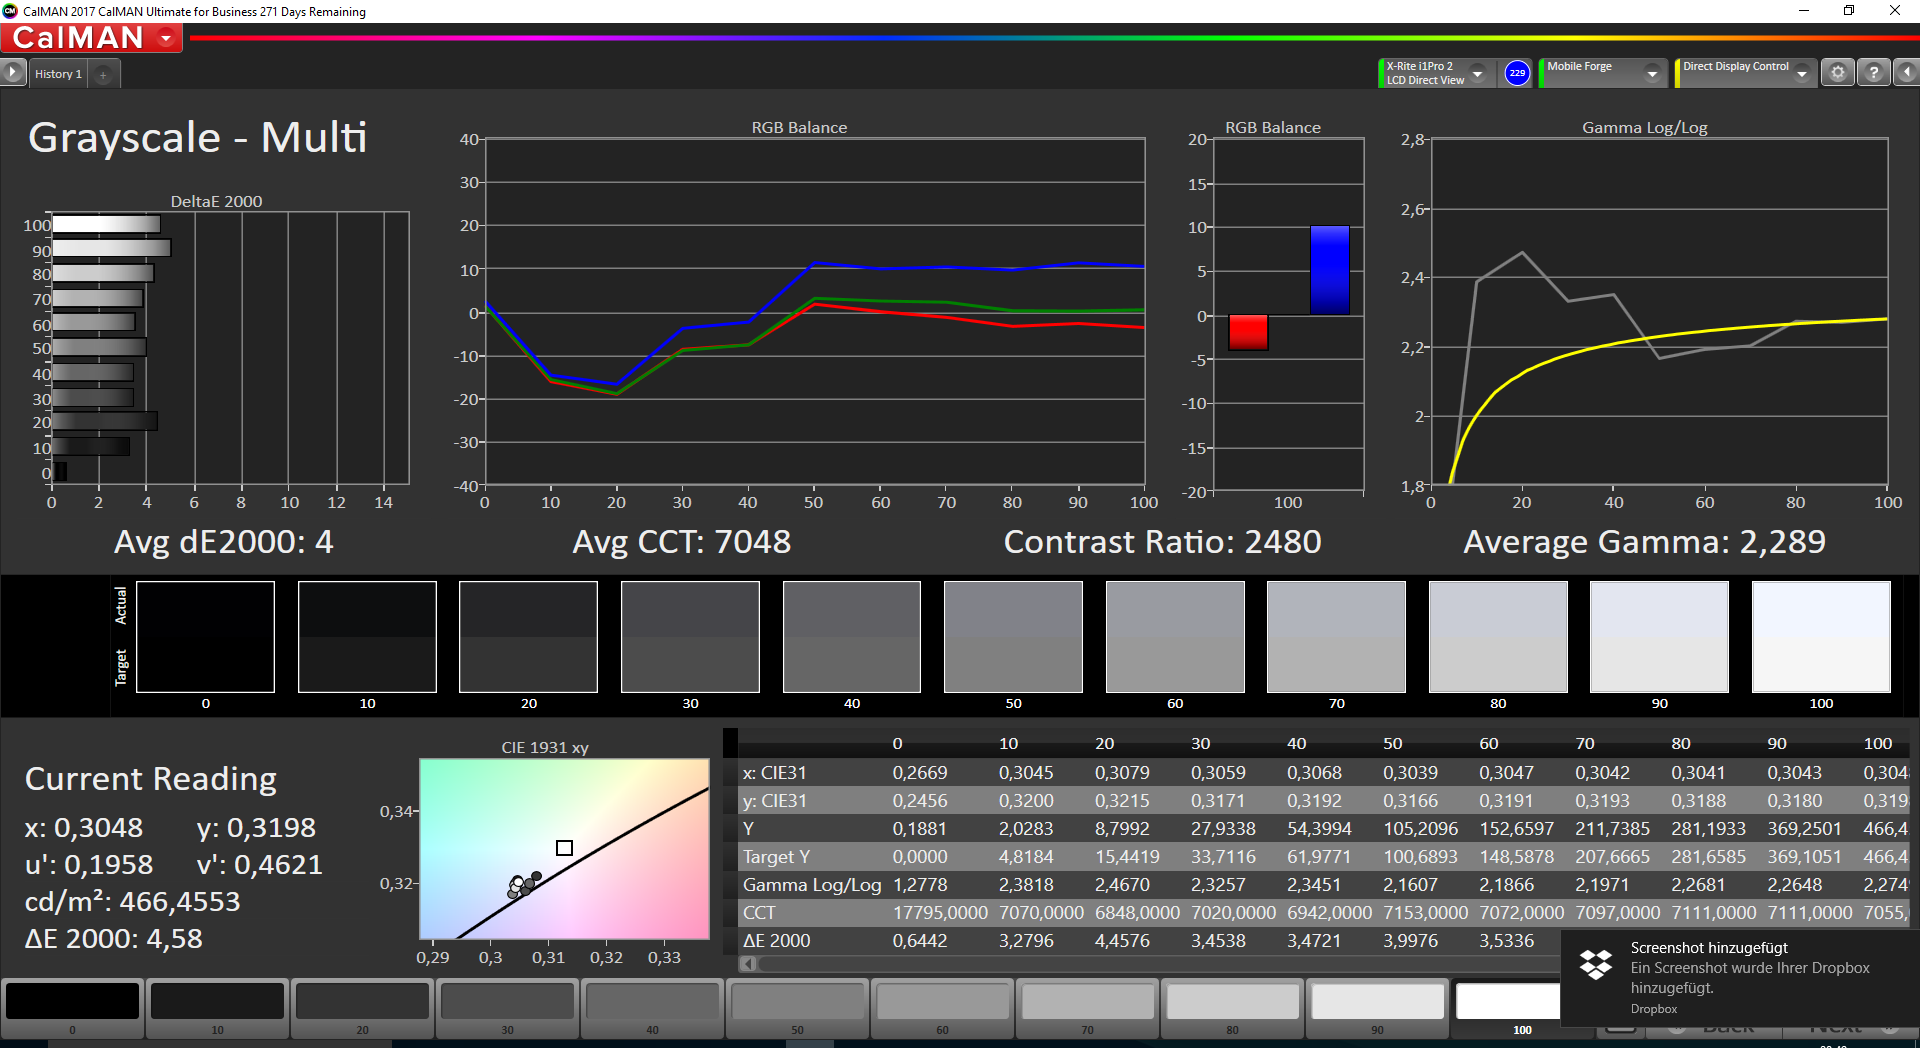Viewport: 1920px width, 1048px height.
Task: Click the blue 229 meter timer badge
Action: pos(1517,73)
